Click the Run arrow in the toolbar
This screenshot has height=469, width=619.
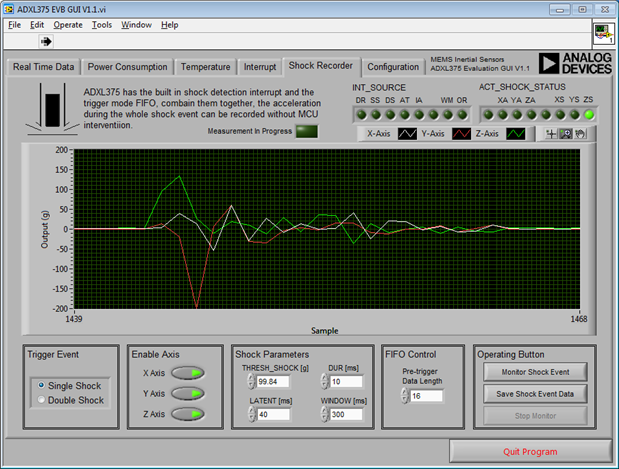pos(45,42)
